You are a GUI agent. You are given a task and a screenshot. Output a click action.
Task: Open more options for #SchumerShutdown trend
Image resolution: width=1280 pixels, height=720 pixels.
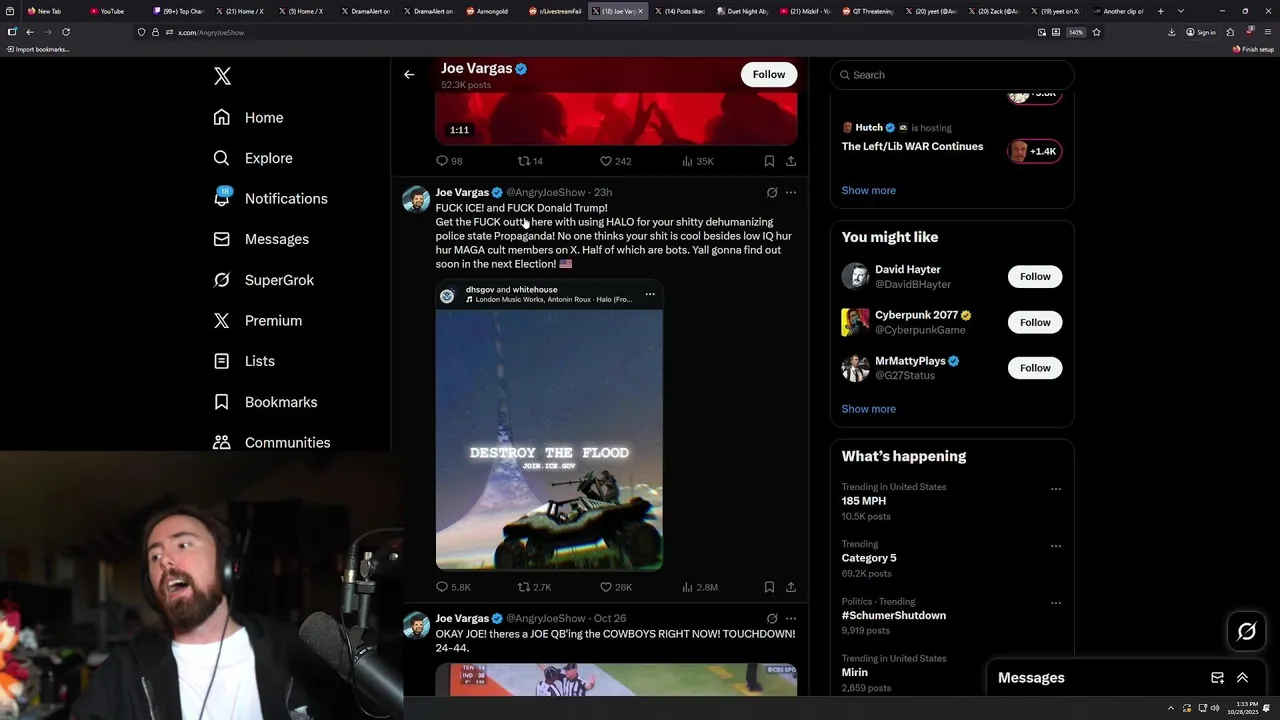pyautogui.click(x=1055, y=603)
